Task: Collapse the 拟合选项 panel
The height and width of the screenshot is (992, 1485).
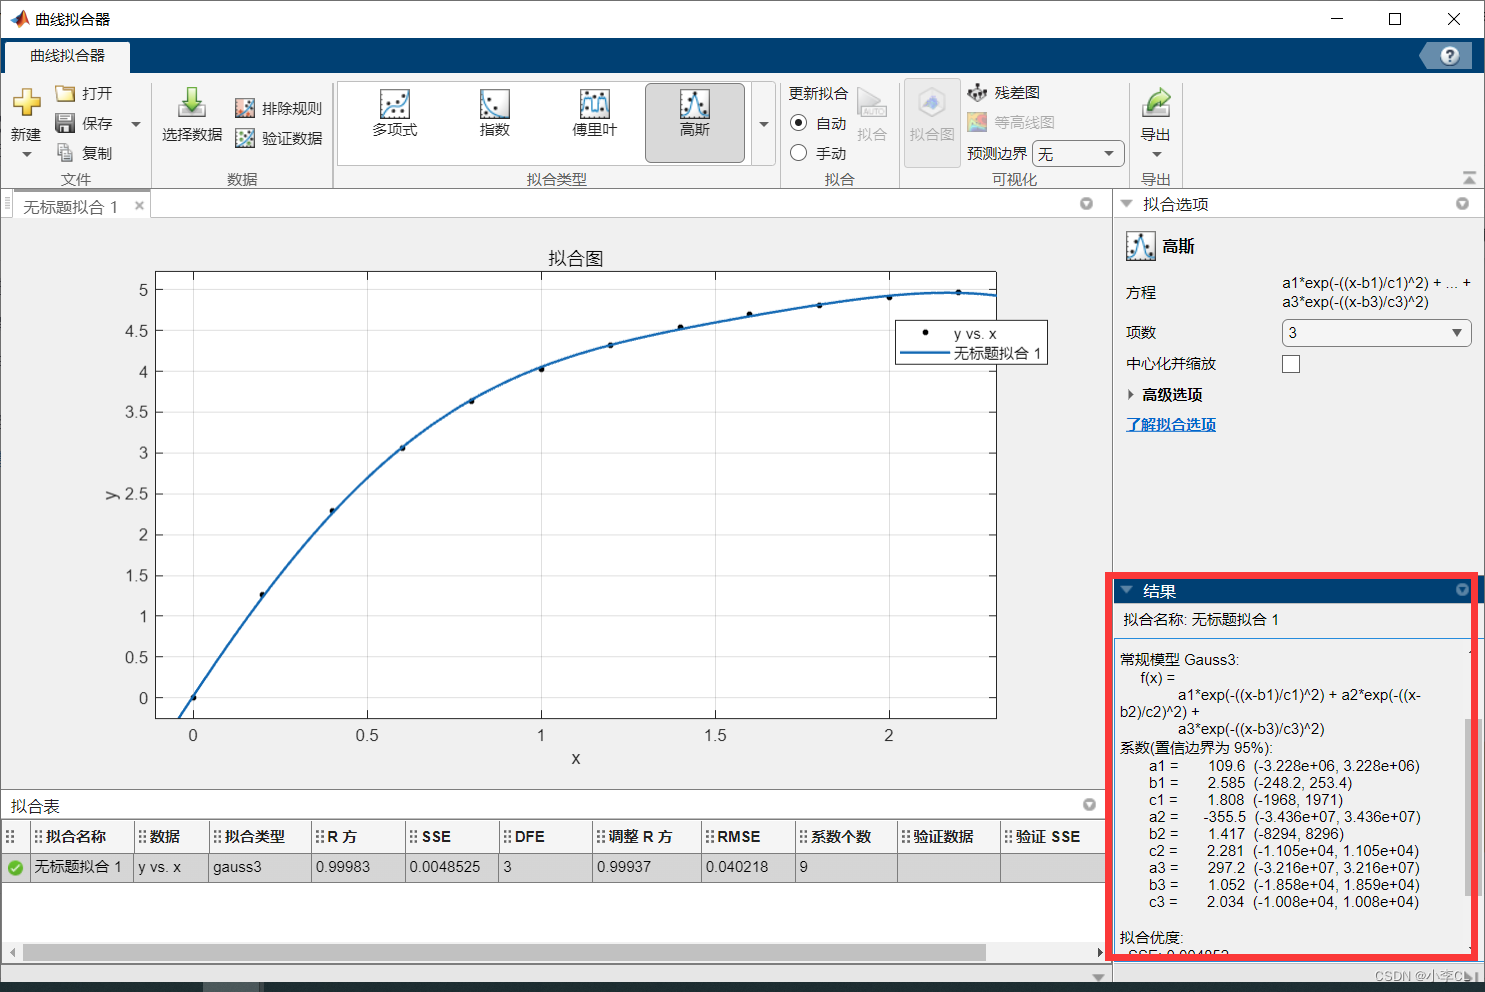Action: click(x=1127, y=204)
